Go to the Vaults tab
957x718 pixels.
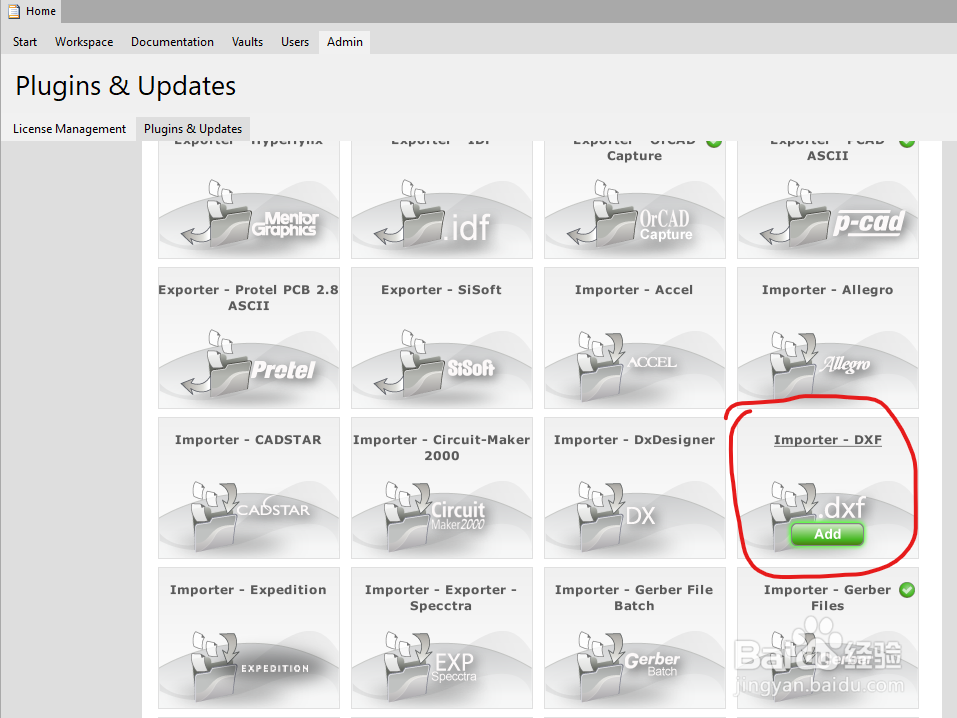pos(247,42)
